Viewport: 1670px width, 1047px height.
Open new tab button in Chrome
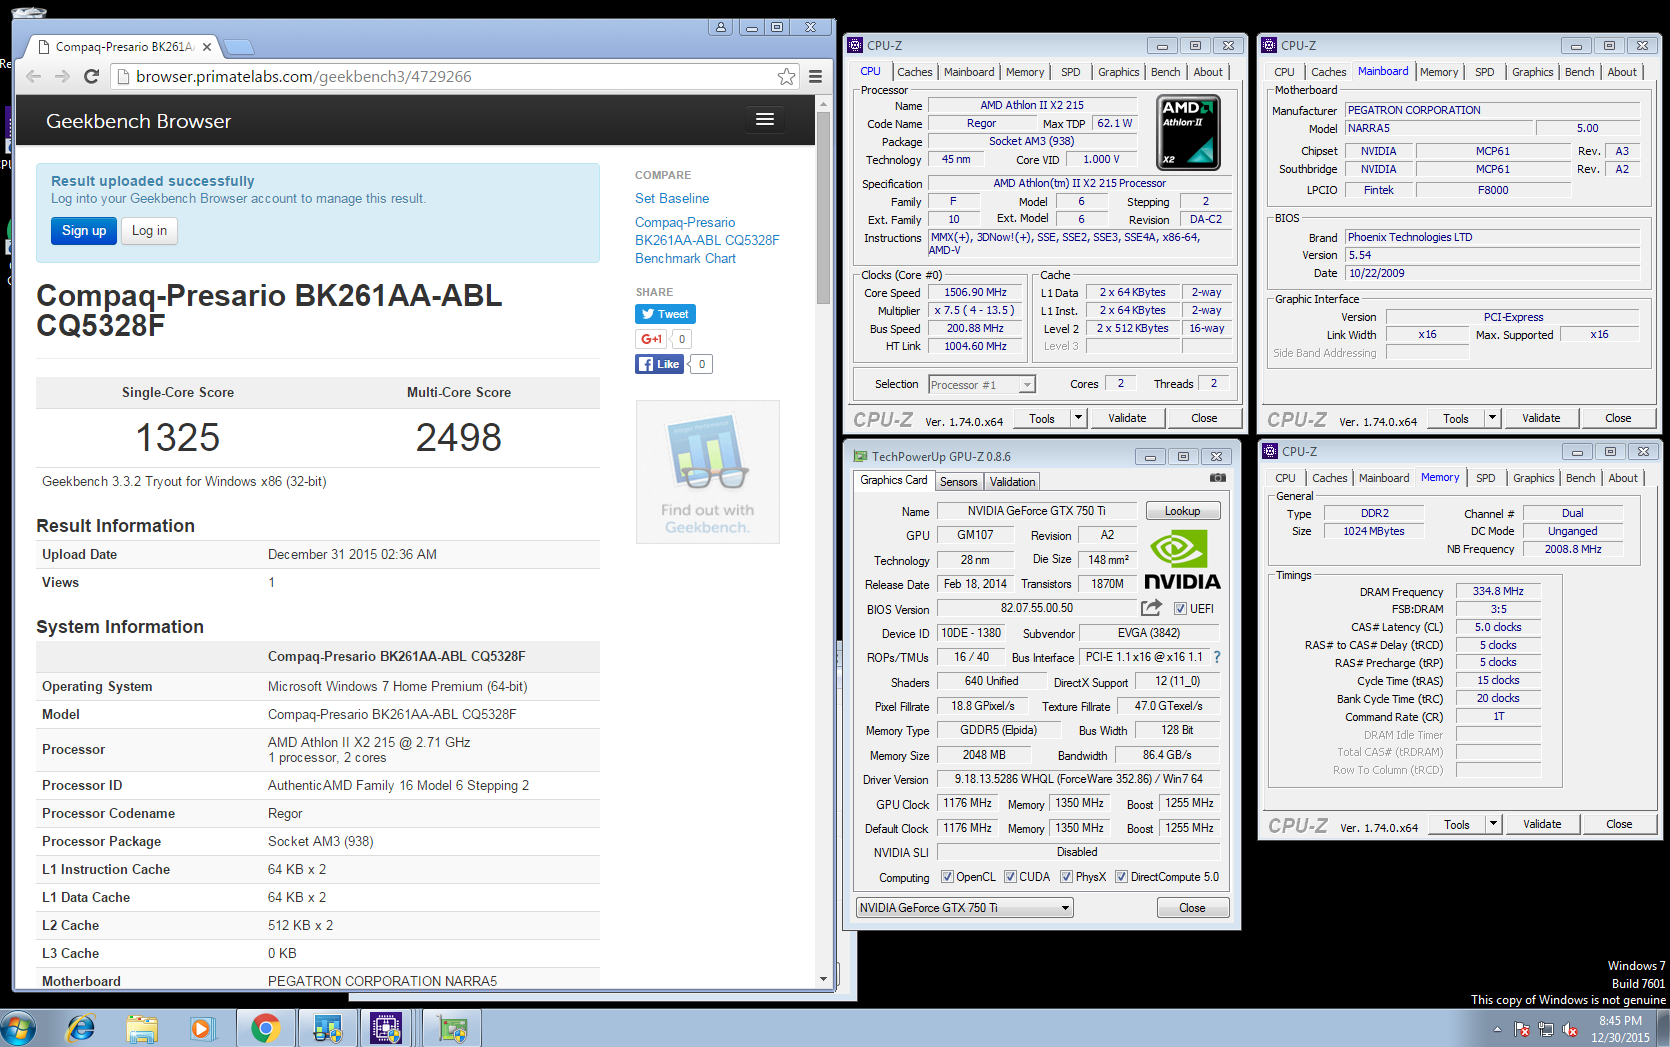(x=239, y=47)
